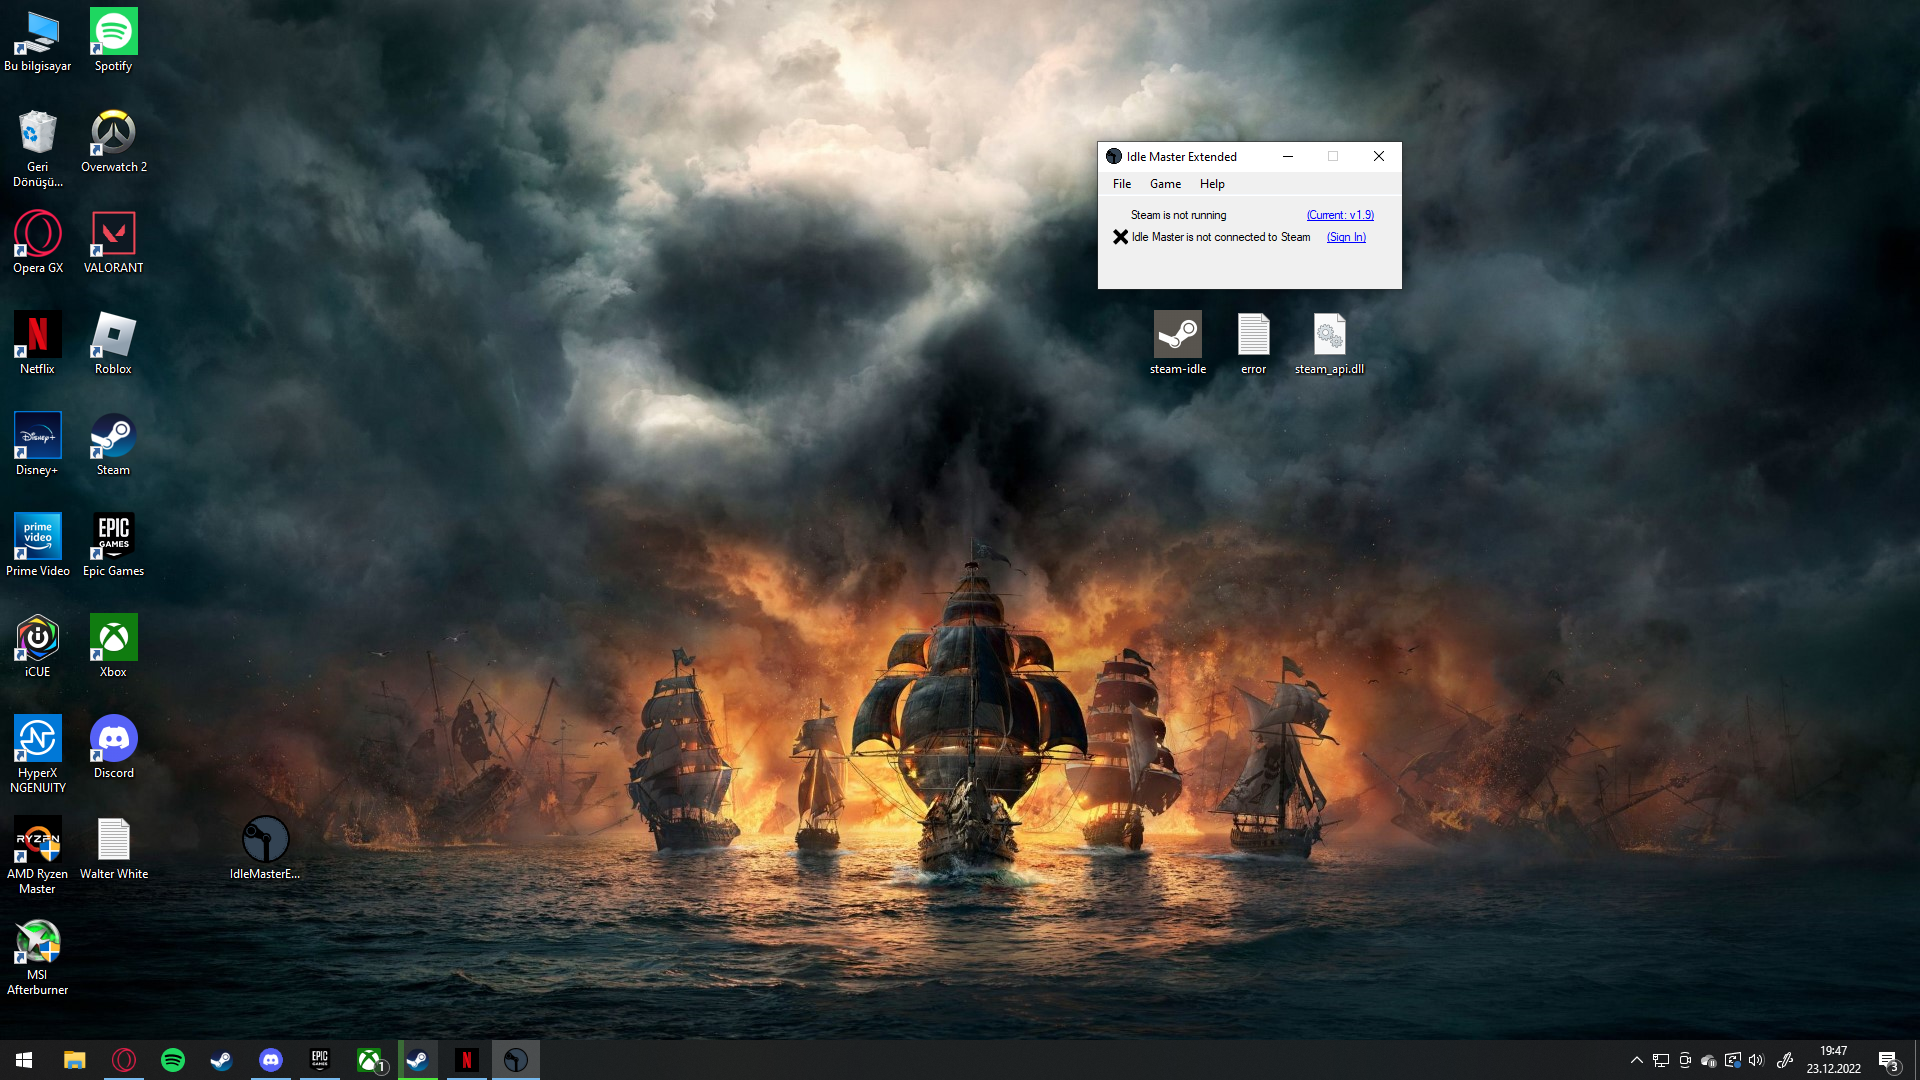
Task: Show hidden system tray icons
Action: pyautogui.click(x=1636, y=1060)
